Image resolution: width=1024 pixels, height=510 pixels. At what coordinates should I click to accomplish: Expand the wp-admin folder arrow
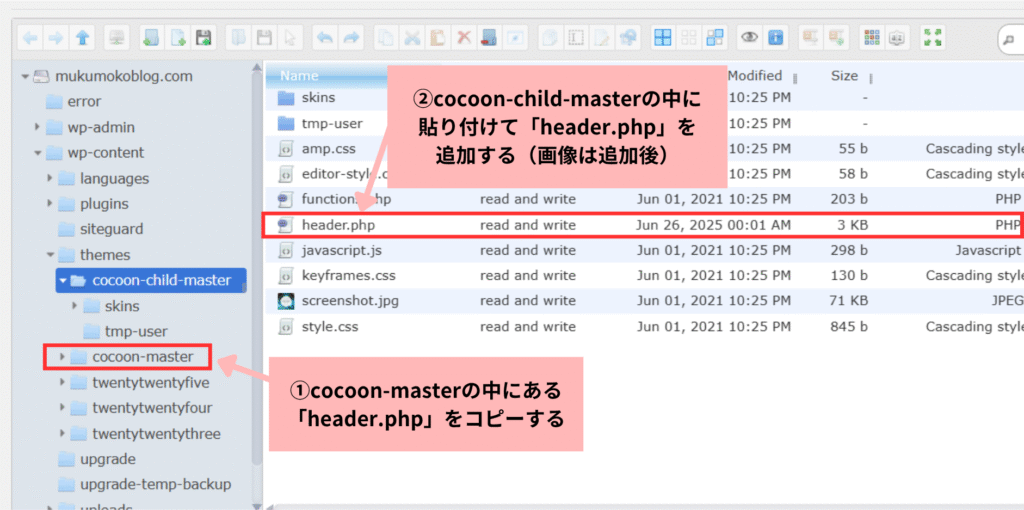tap(37, 127)
